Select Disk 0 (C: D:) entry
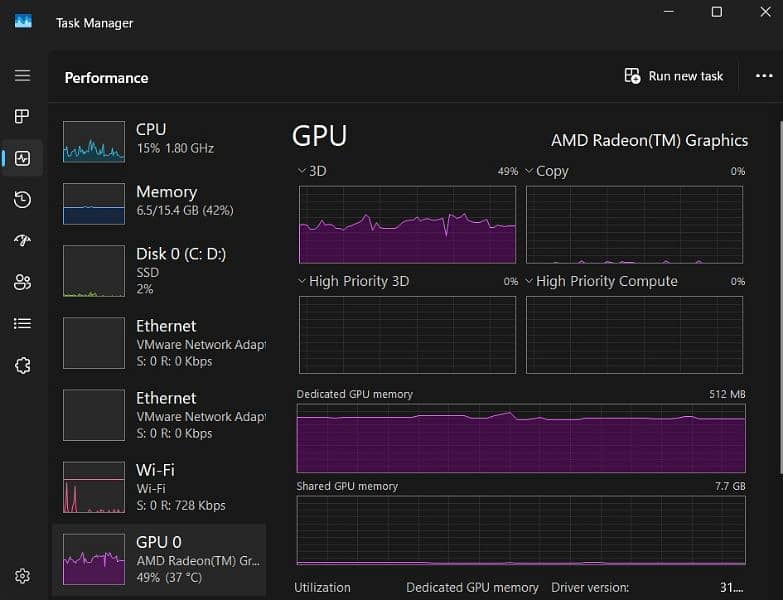This screenshot has height=600, width=783. tap(158, 270)
